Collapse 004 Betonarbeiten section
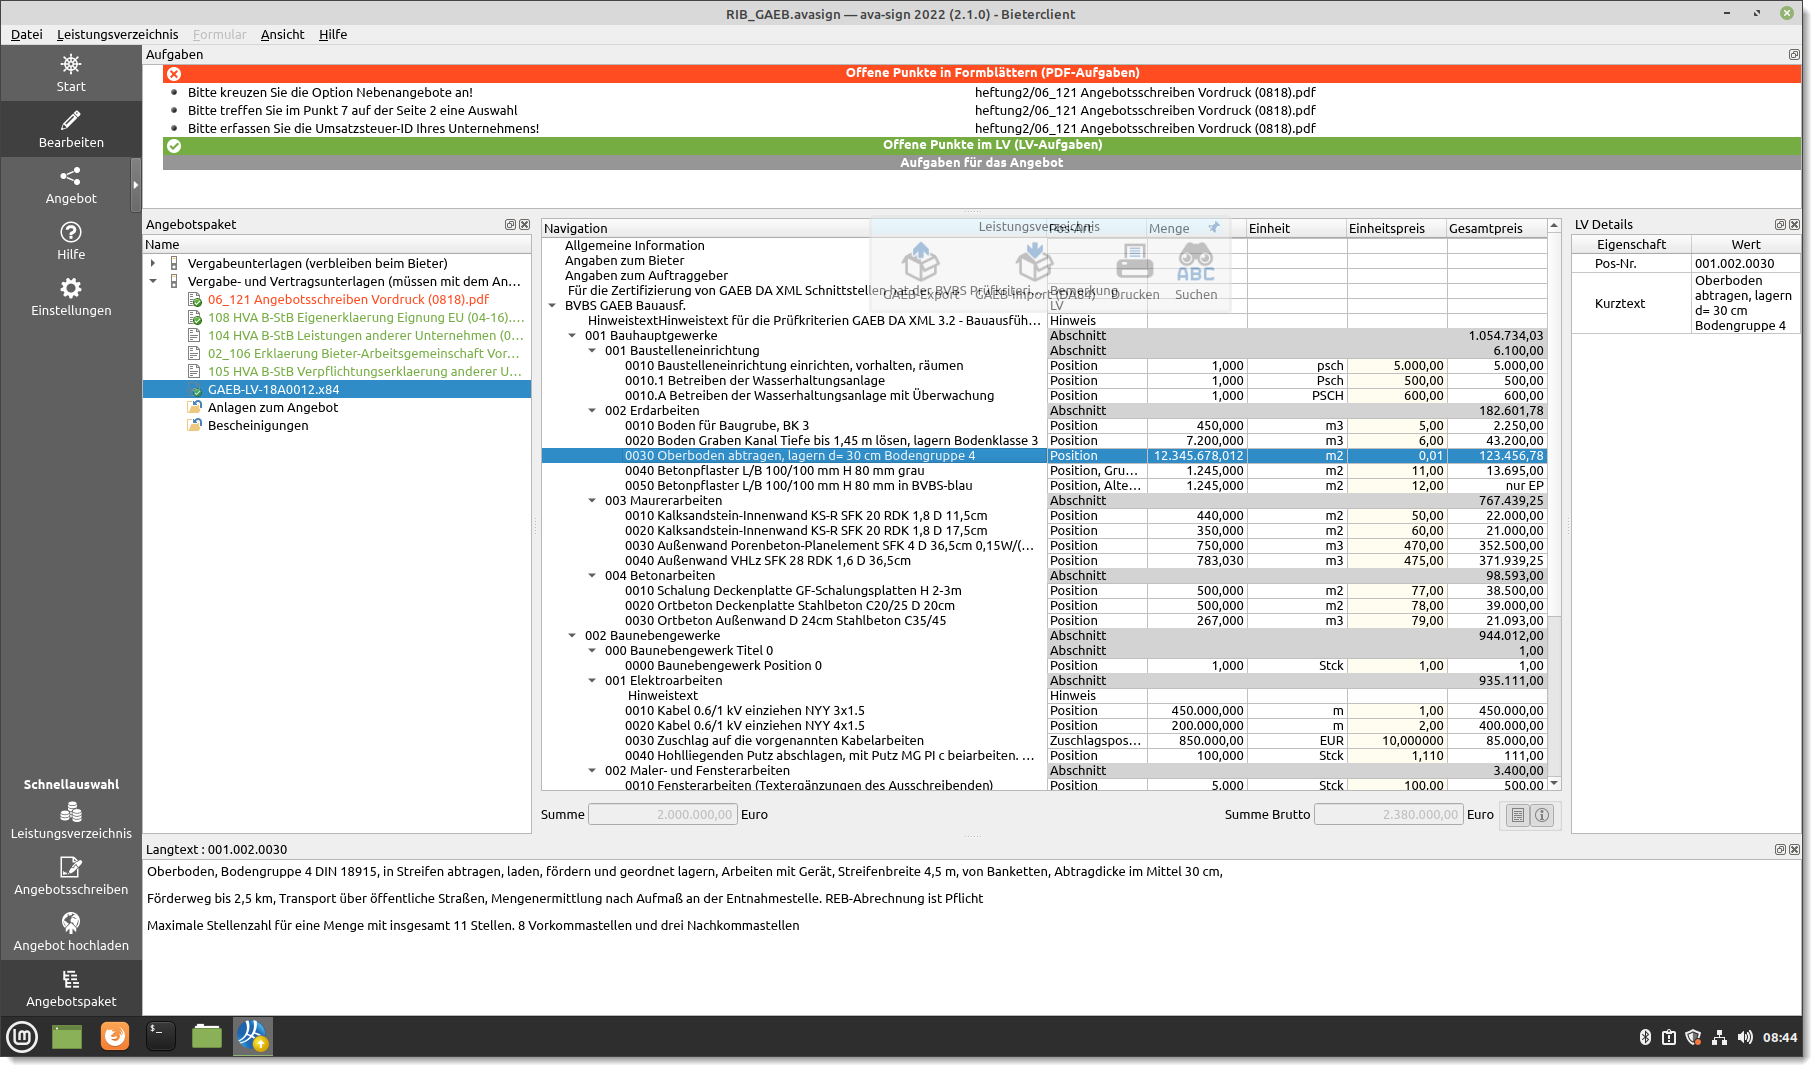The width and height of the screenshot is (1818, 1072). click(x=592, y=576)
